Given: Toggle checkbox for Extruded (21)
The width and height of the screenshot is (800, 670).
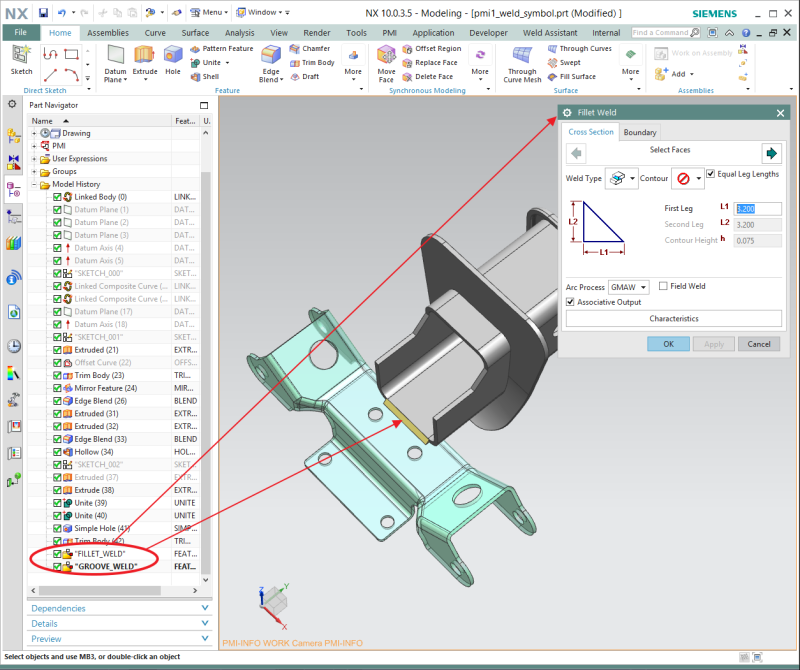Looking at the screenshot, I should click(x=57, y=350).
